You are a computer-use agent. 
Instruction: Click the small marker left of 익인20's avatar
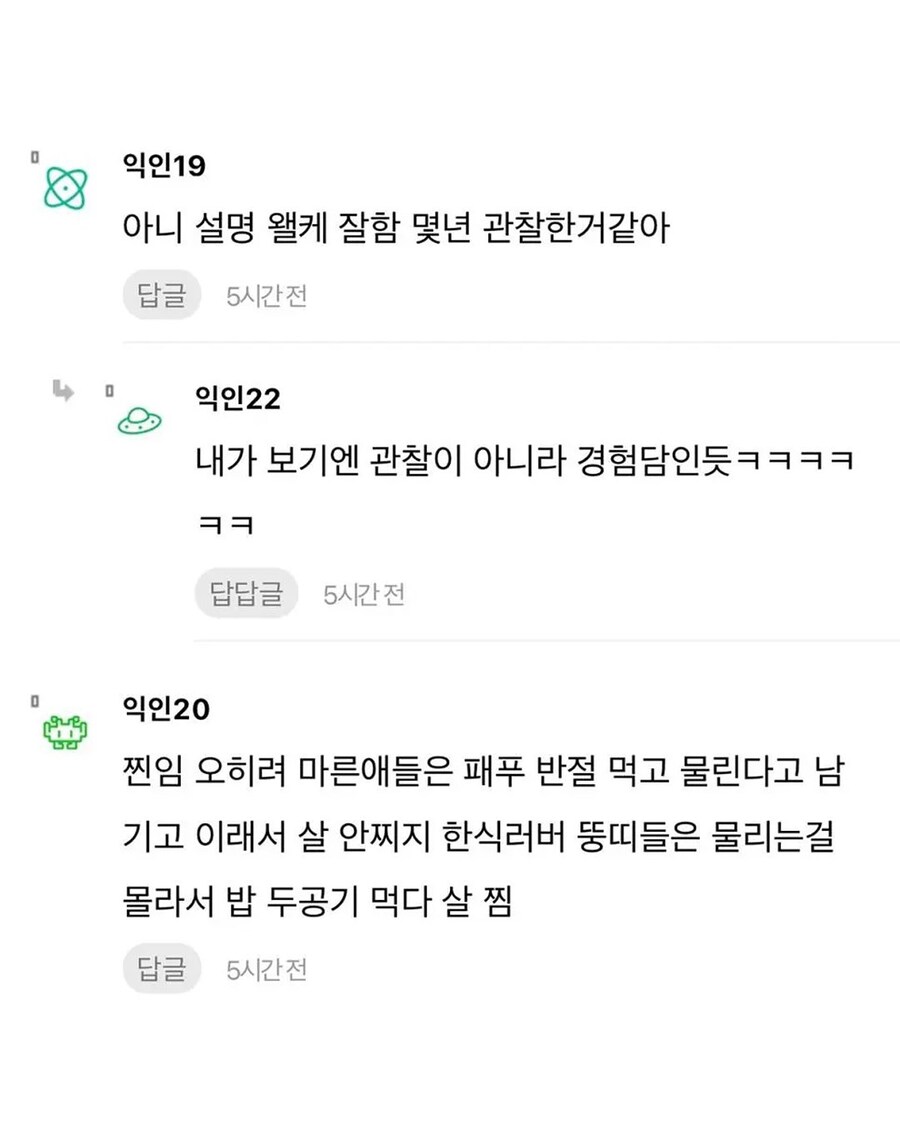point(33,704)
